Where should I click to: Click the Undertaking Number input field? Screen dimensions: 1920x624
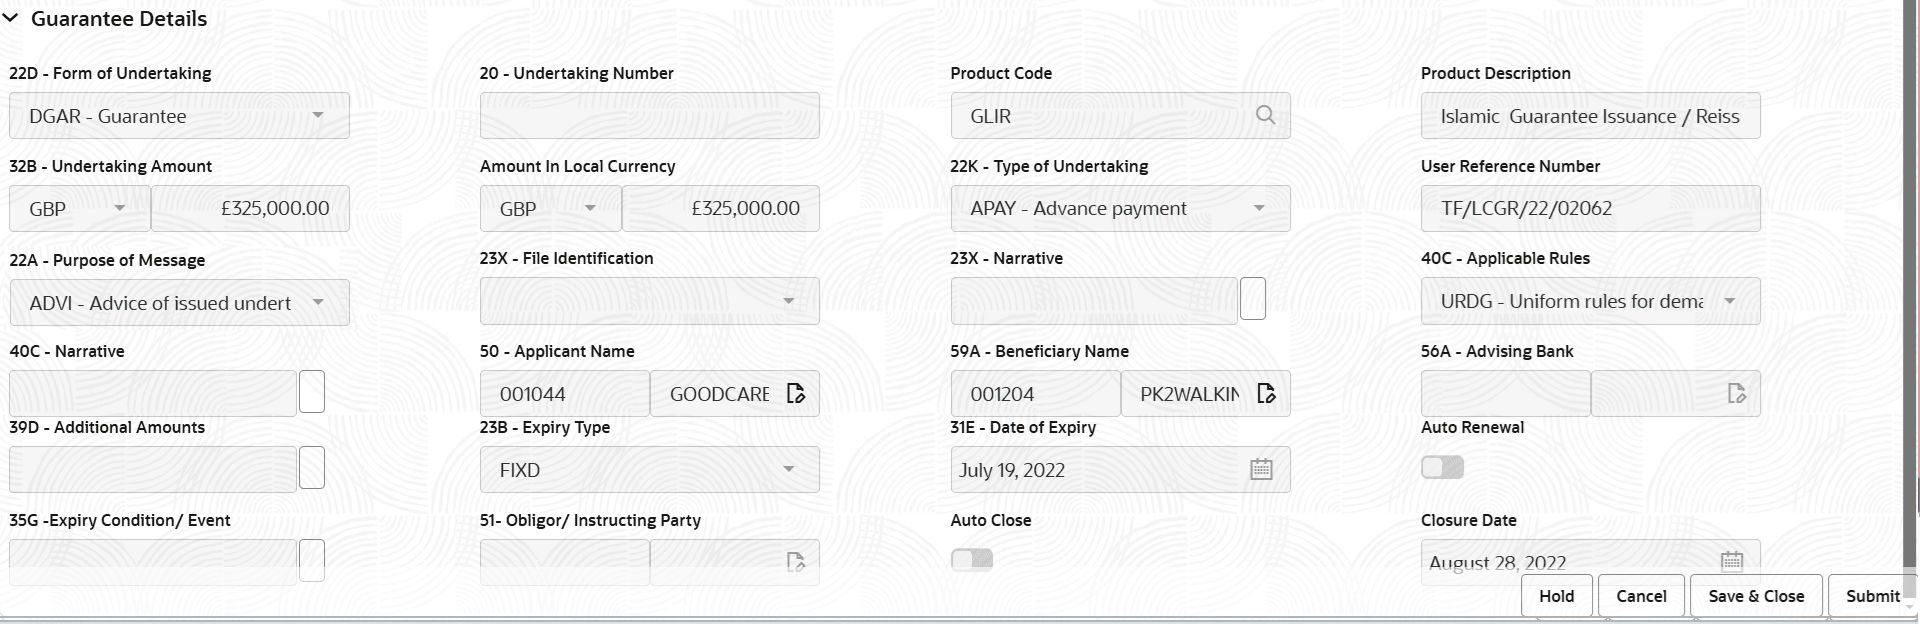(x=648, y=115)
